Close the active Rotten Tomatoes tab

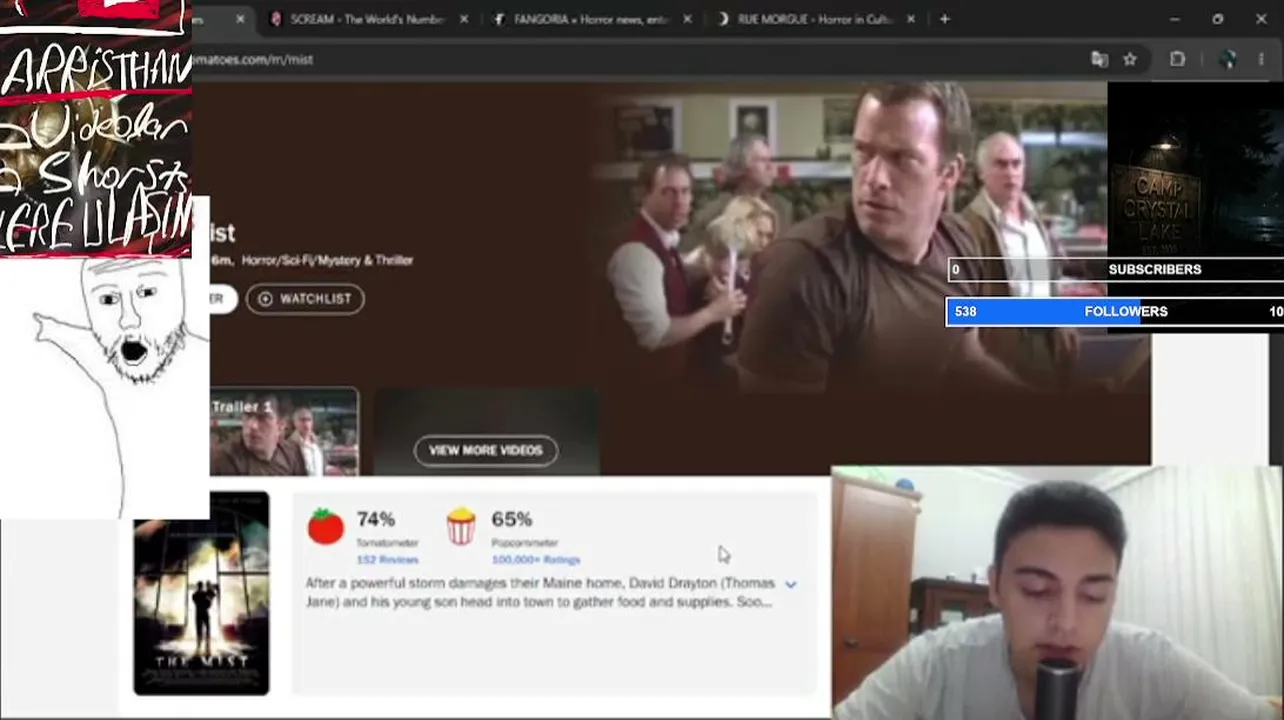click(240, 19)
